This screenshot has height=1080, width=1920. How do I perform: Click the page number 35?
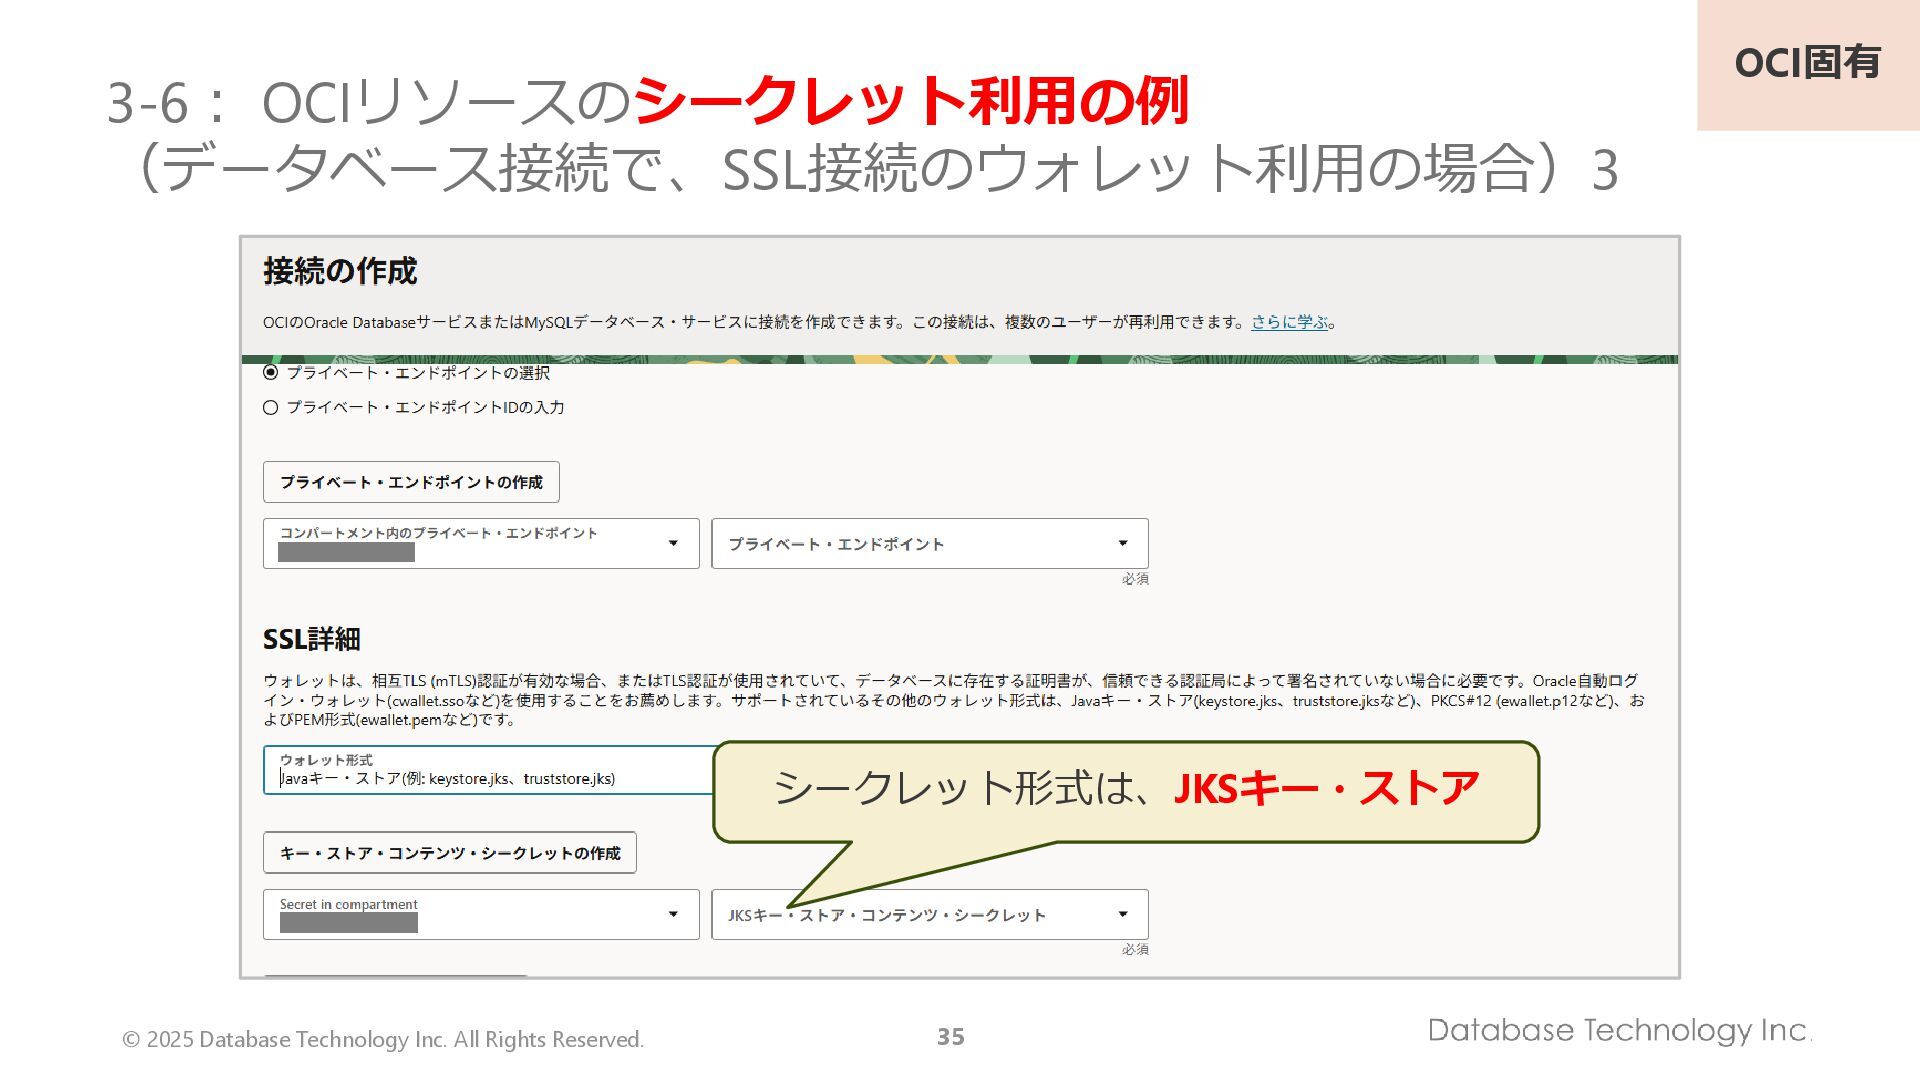[x=950, y=1037]
